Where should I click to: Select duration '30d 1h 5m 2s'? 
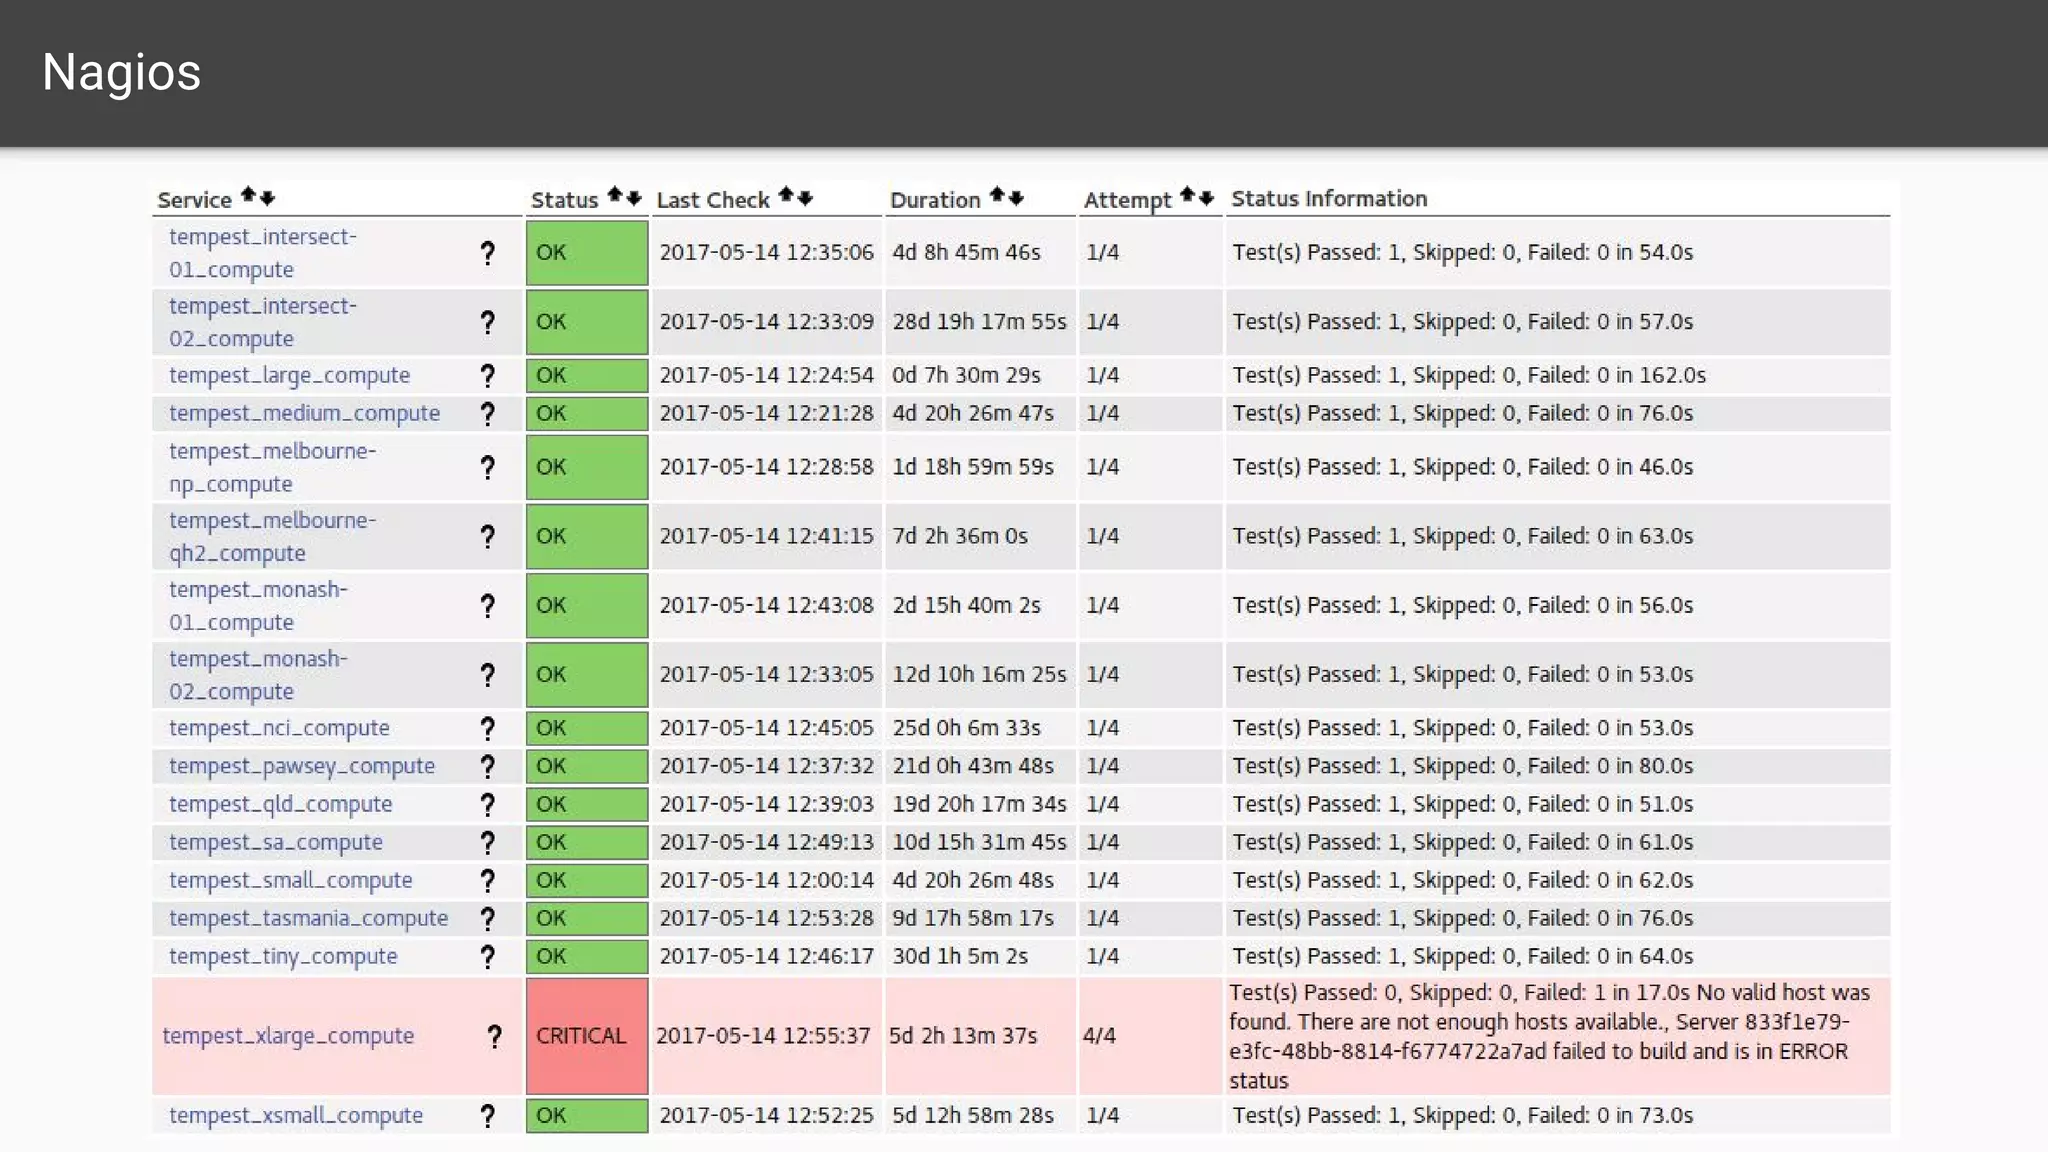[x=960, y=957]
